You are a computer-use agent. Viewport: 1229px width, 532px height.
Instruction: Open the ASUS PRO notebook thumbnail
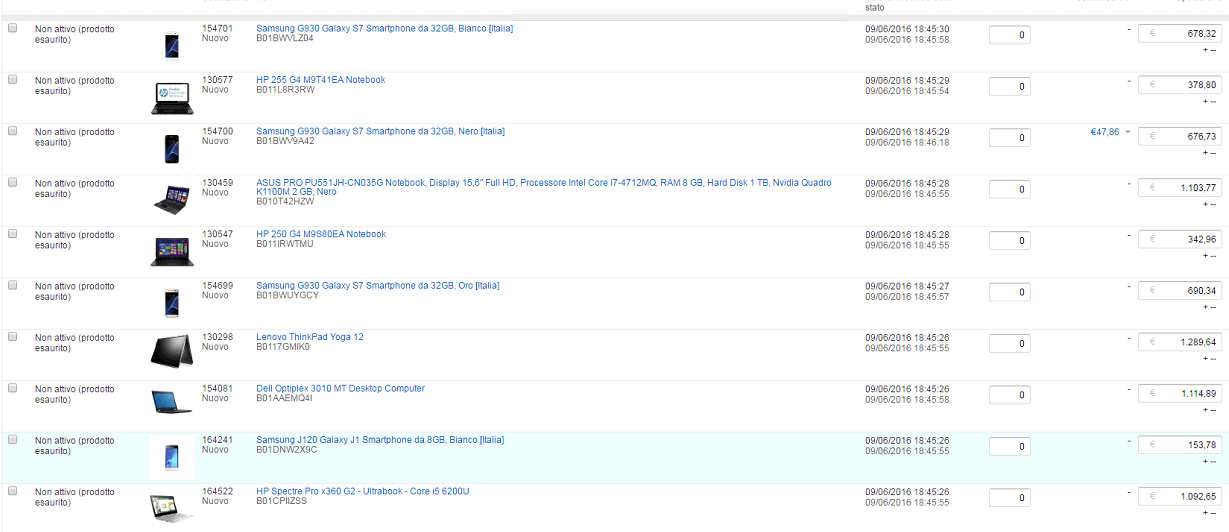coord(172,199)
